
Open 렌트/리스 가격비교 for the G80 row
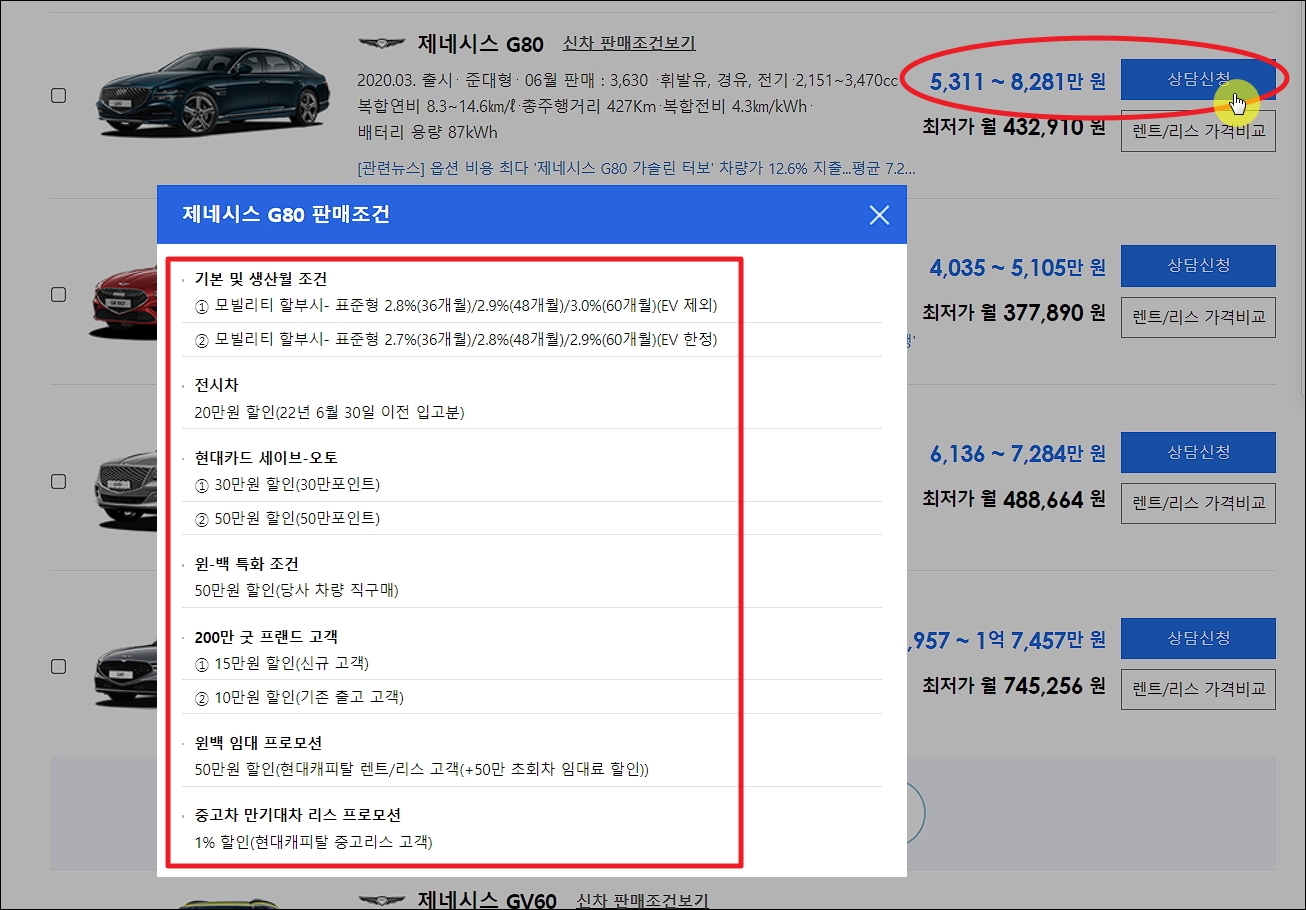point(1198,130)
